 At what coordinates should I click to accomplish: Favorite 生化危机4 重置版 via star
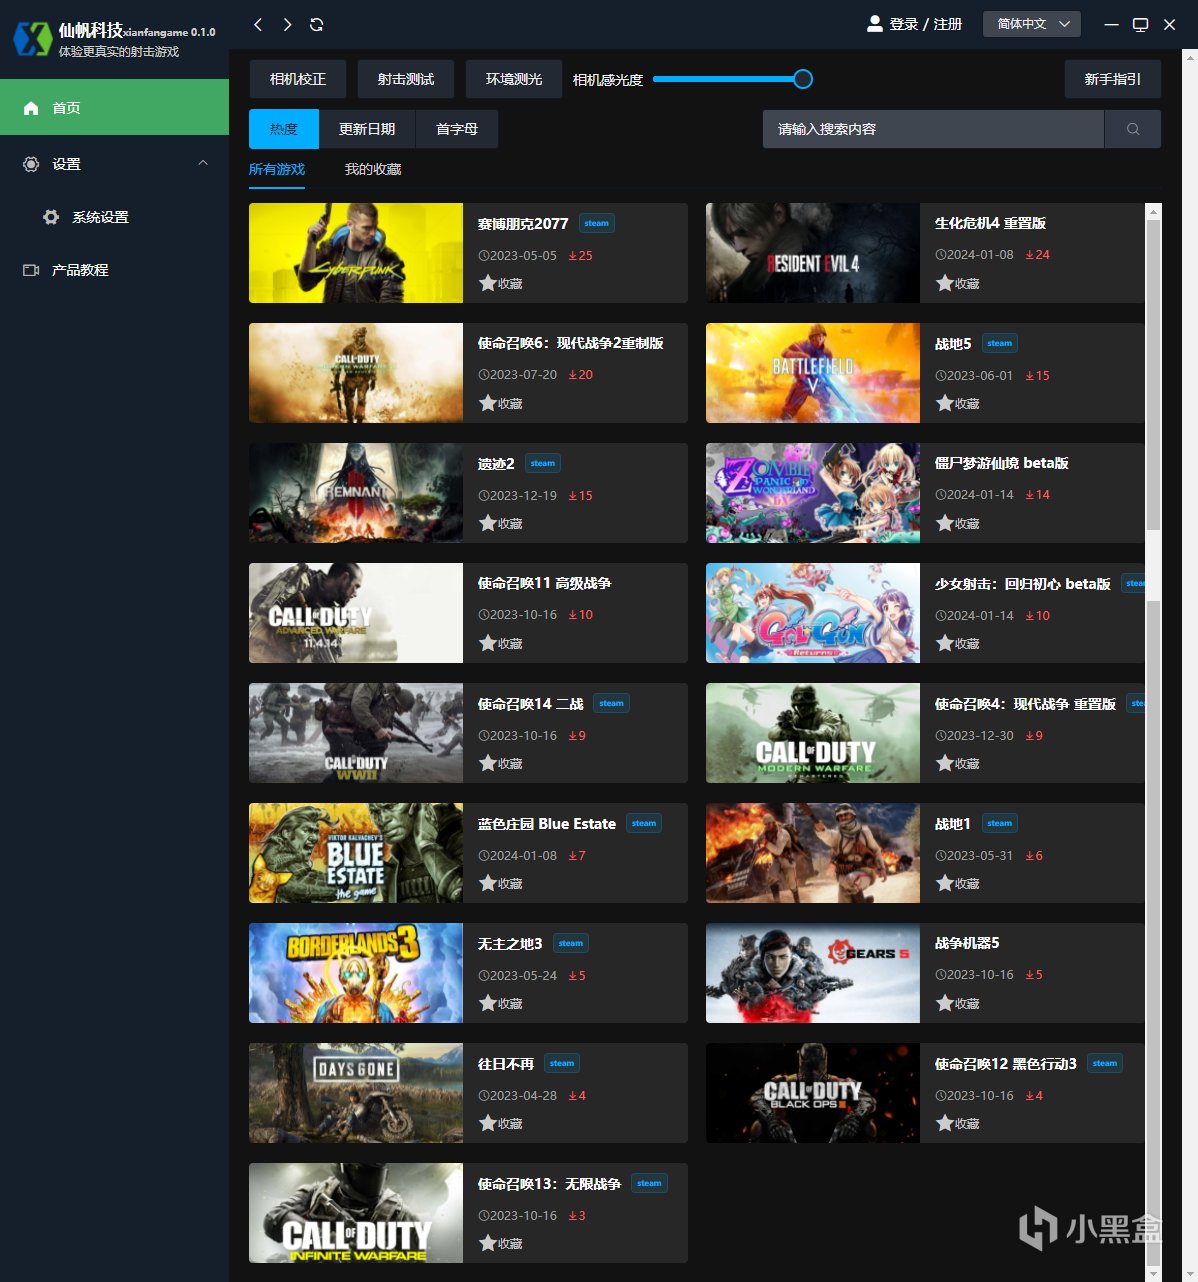click(945, 283)
